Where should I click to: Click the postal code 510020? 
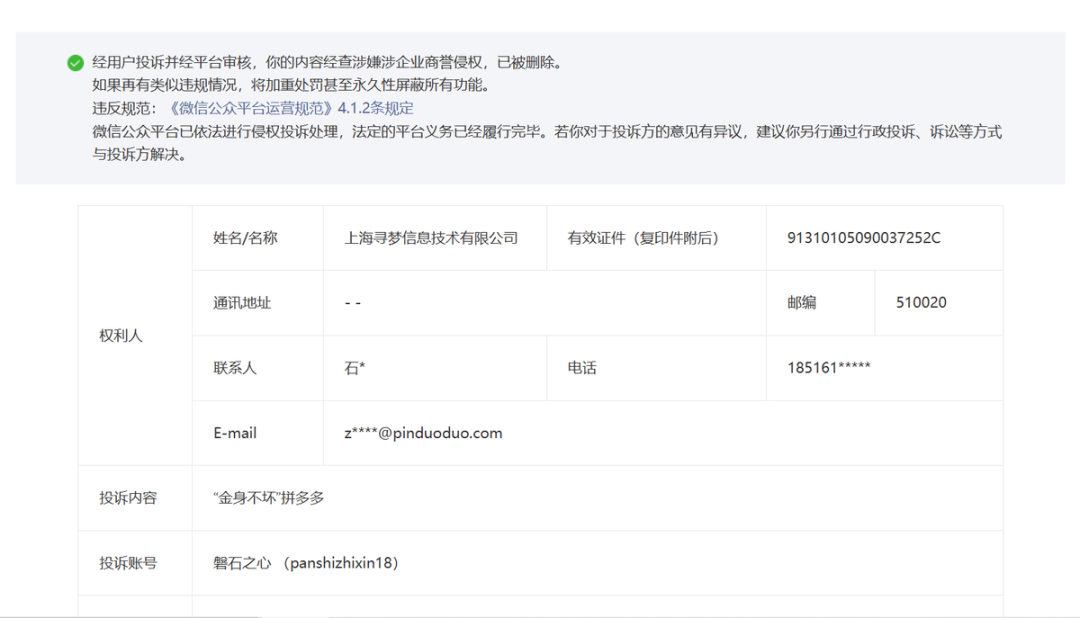pyautogui.click(x=921, y=302)
